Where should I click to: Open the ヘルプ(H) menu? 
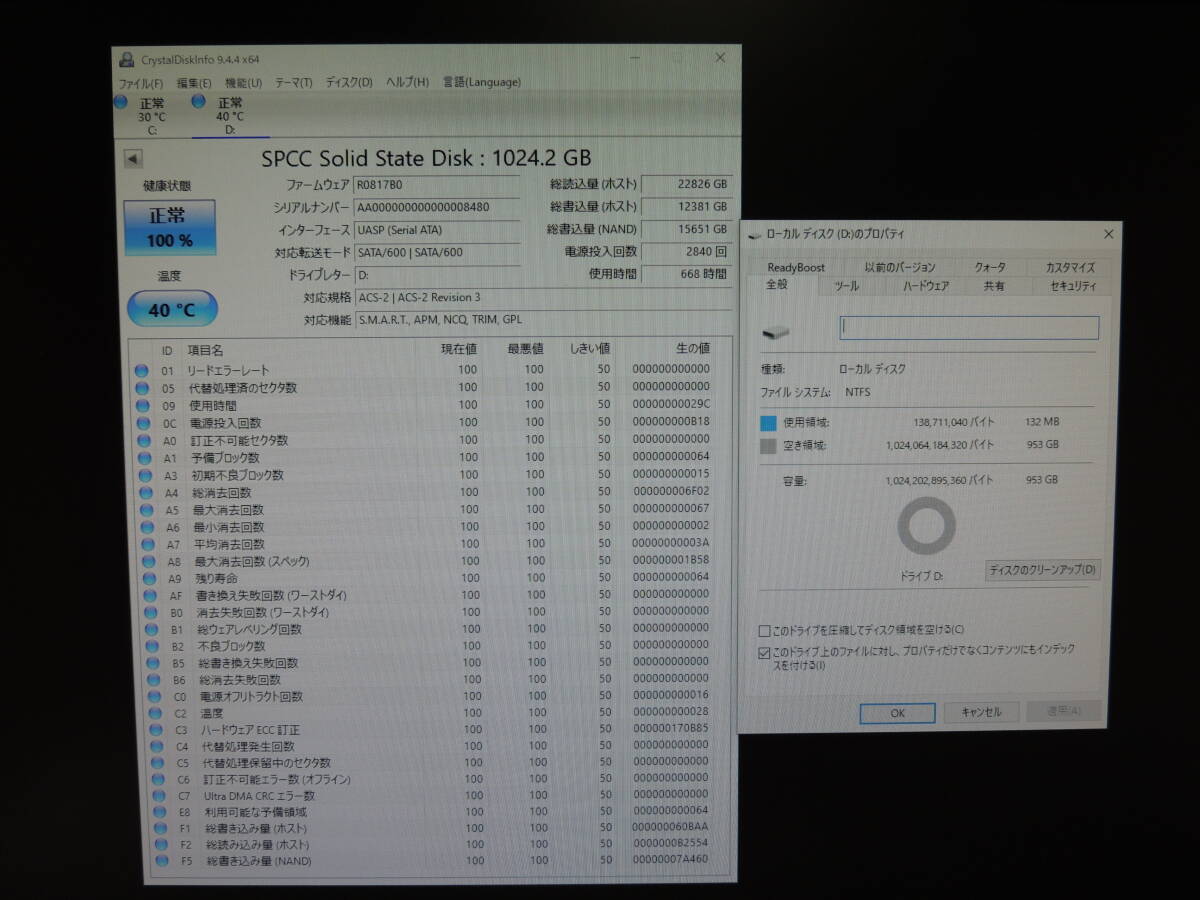(x=407, y=82)
